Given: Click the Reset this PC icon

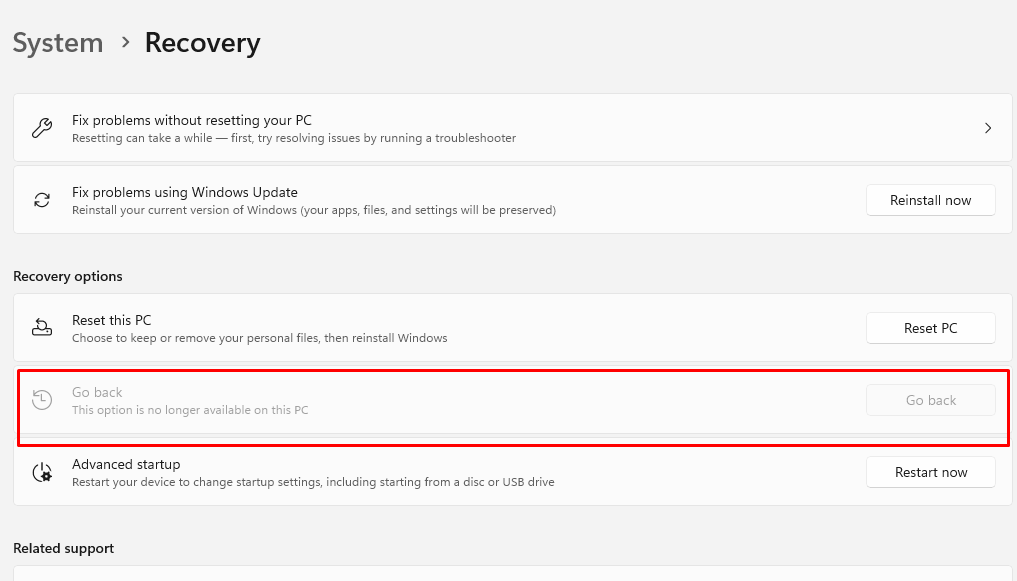Looking at the screenshot, I should pyautogui.click(x=42, y=327).
